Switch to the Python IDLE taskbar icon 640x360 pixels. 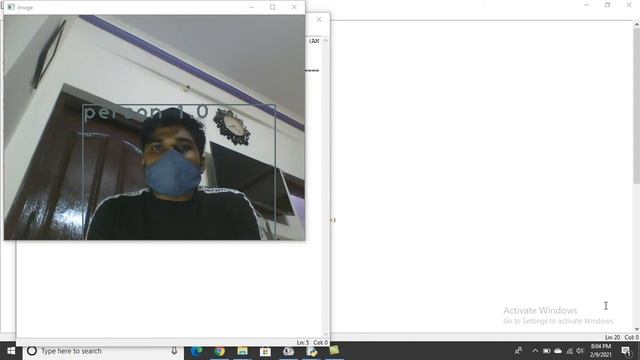(x=312, y=351)
